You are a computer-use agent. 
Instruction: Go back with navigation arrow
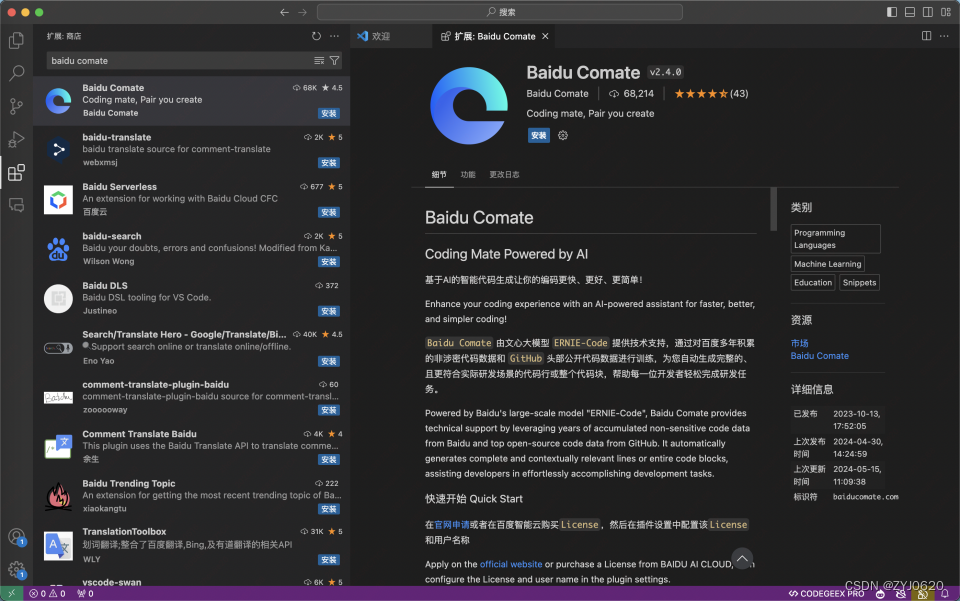point(284,12)
